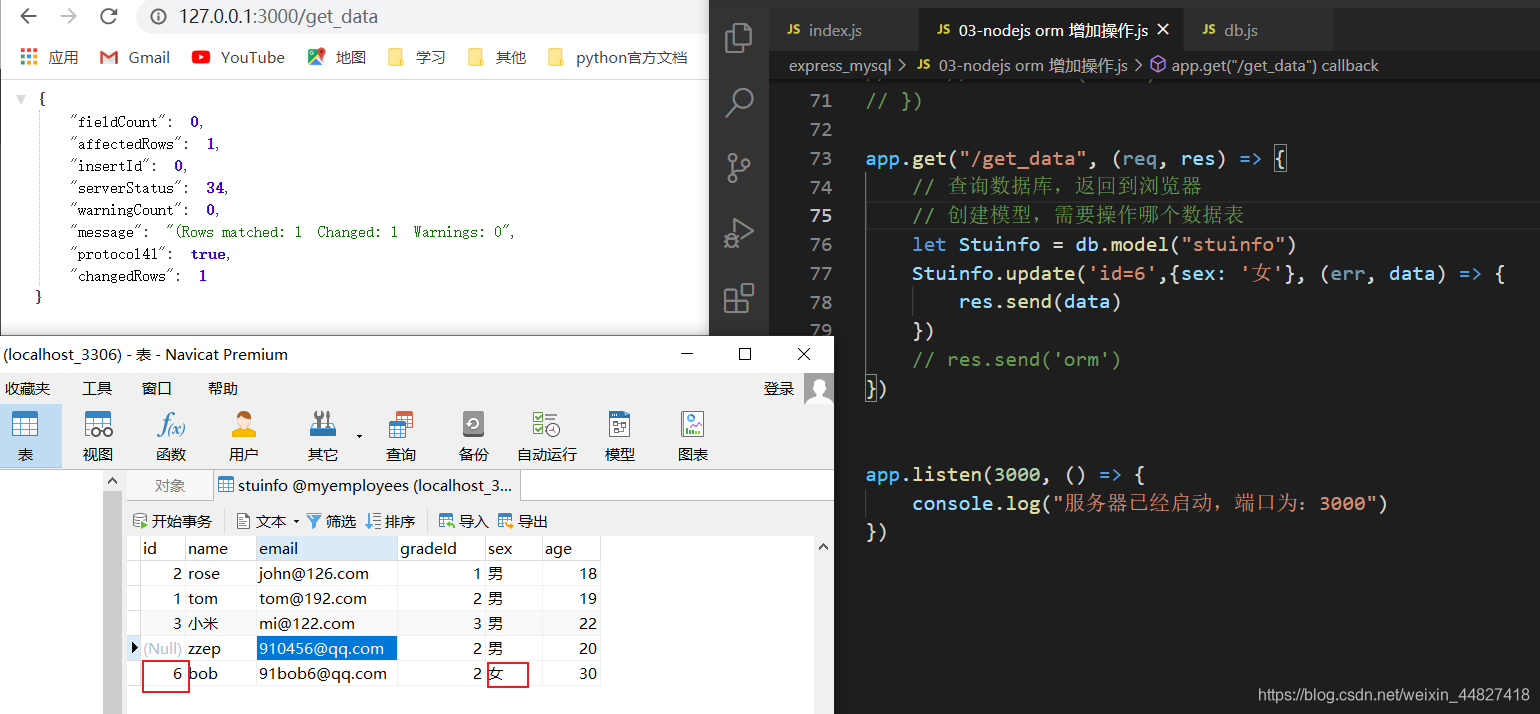Select the tom@192.com email cell
Viewport: 1540px width, 714px height.
[x=327, y=598]
